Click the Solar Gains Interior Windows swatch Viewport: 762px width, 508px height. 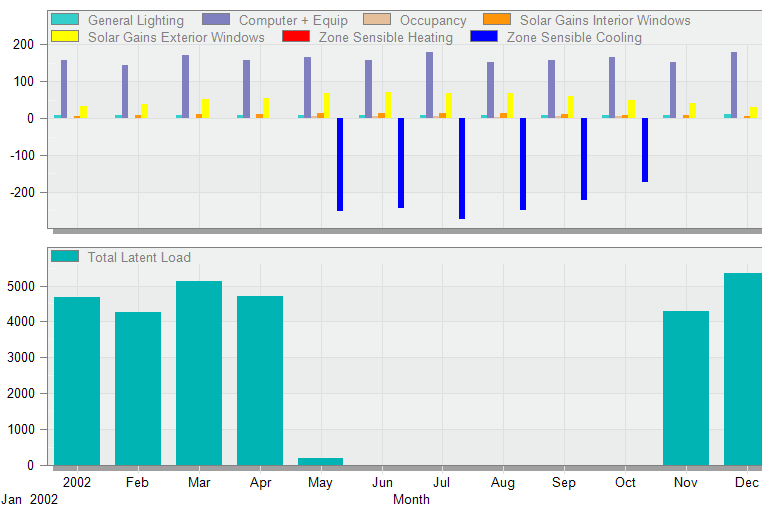click(497, 19)
